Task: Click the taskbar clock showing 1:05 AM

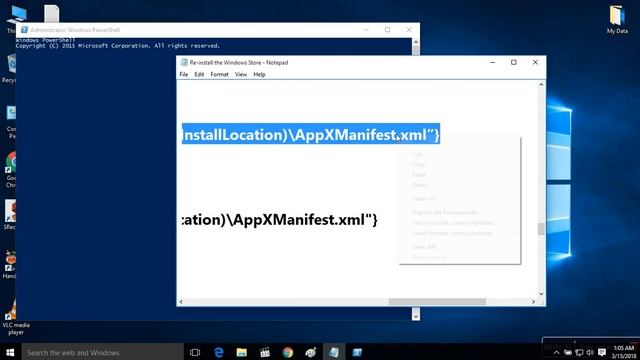Action: click(624, 352)
